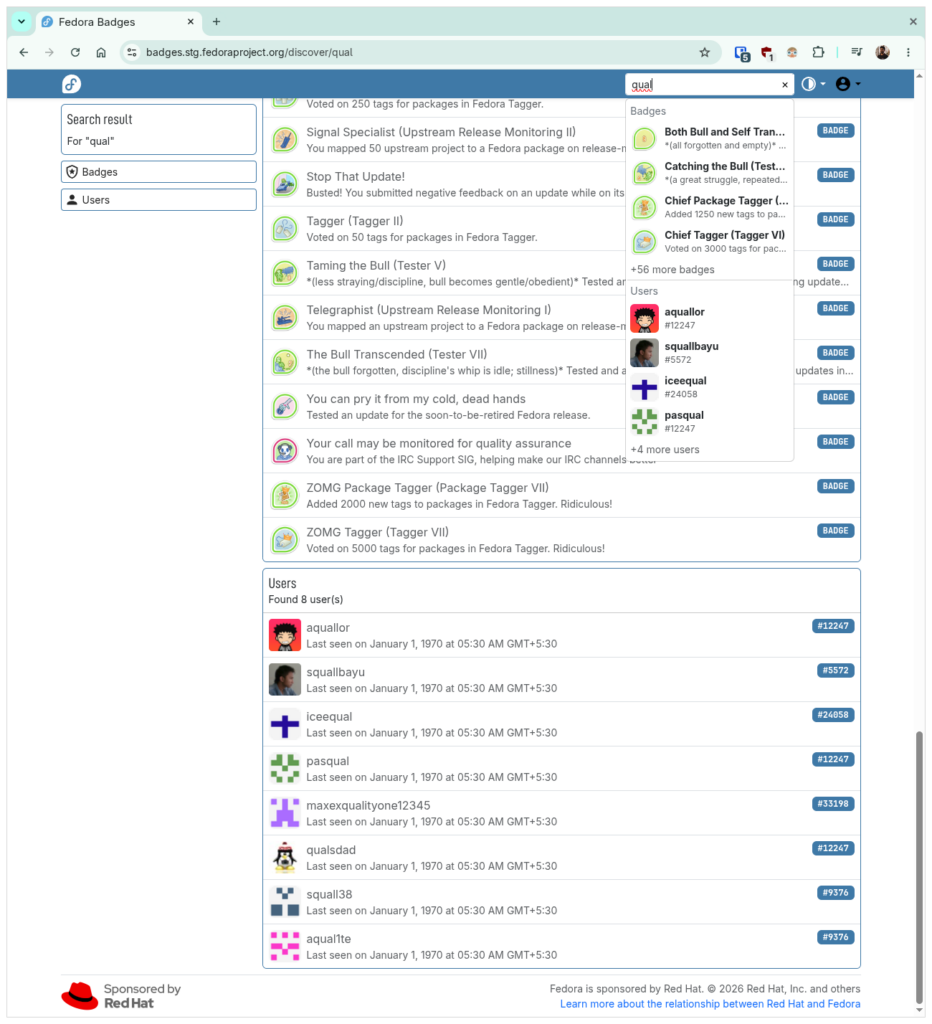The height and width of the screenshot is (1024, 932).
Task: Click BADGE label on Telegraphist row
Action: tap(835, 308)
